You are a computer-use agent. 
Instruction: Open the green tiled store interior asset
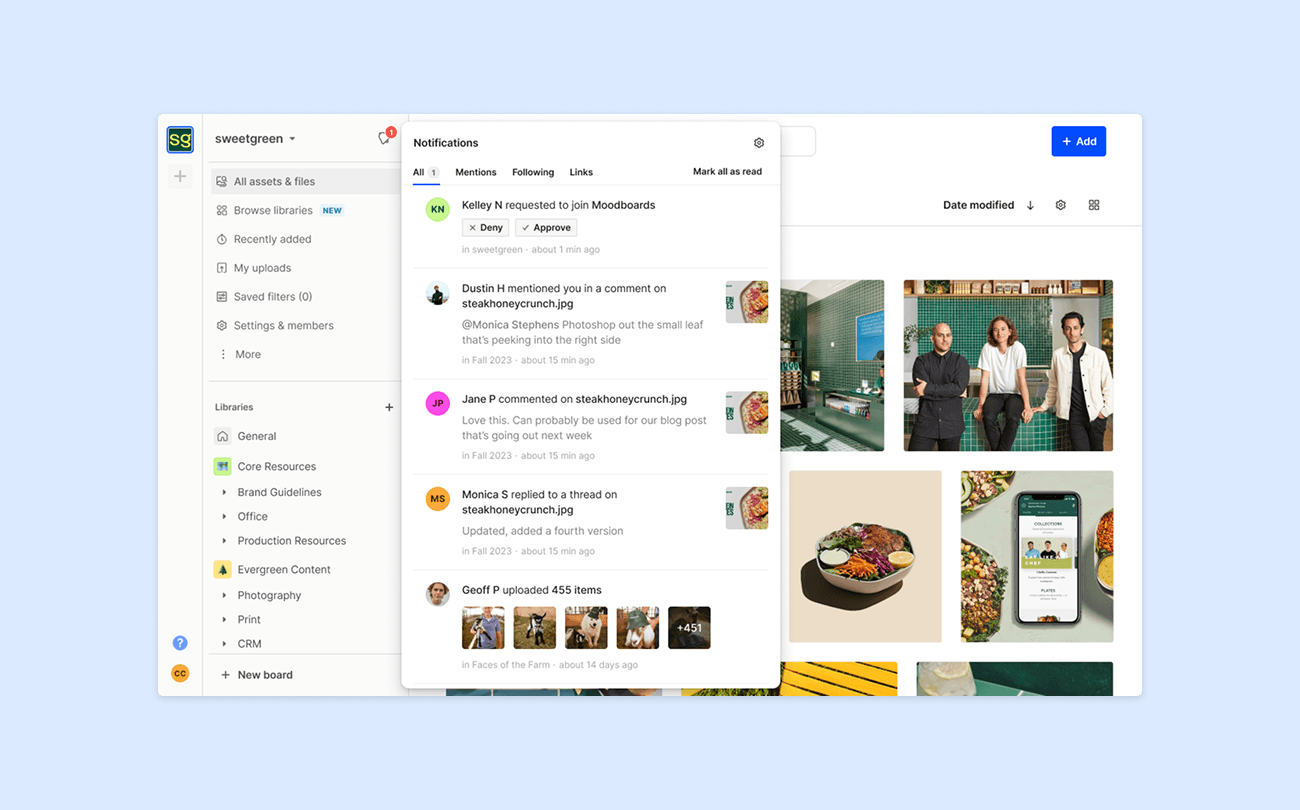click(x=832, y=365)
